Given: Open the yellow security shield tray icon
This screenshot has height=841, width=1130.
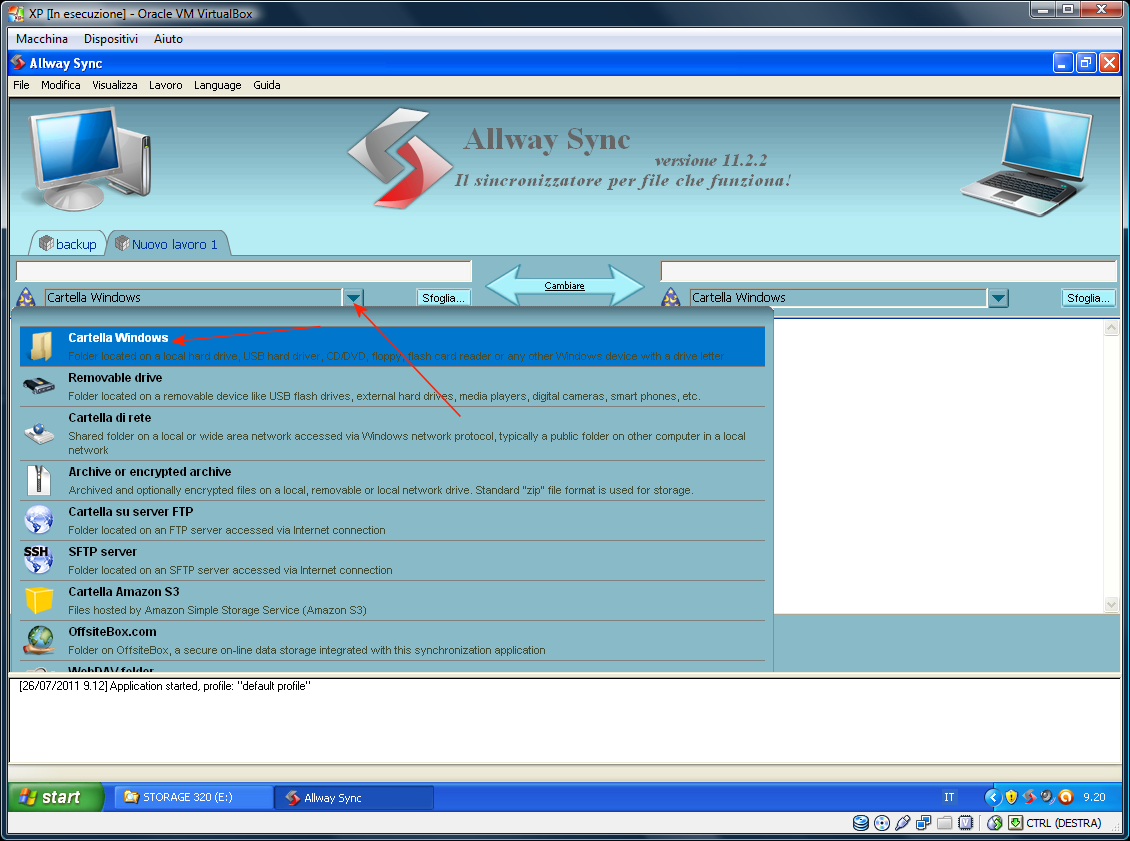Looking at the screenshot, I should coord(1011,797).
